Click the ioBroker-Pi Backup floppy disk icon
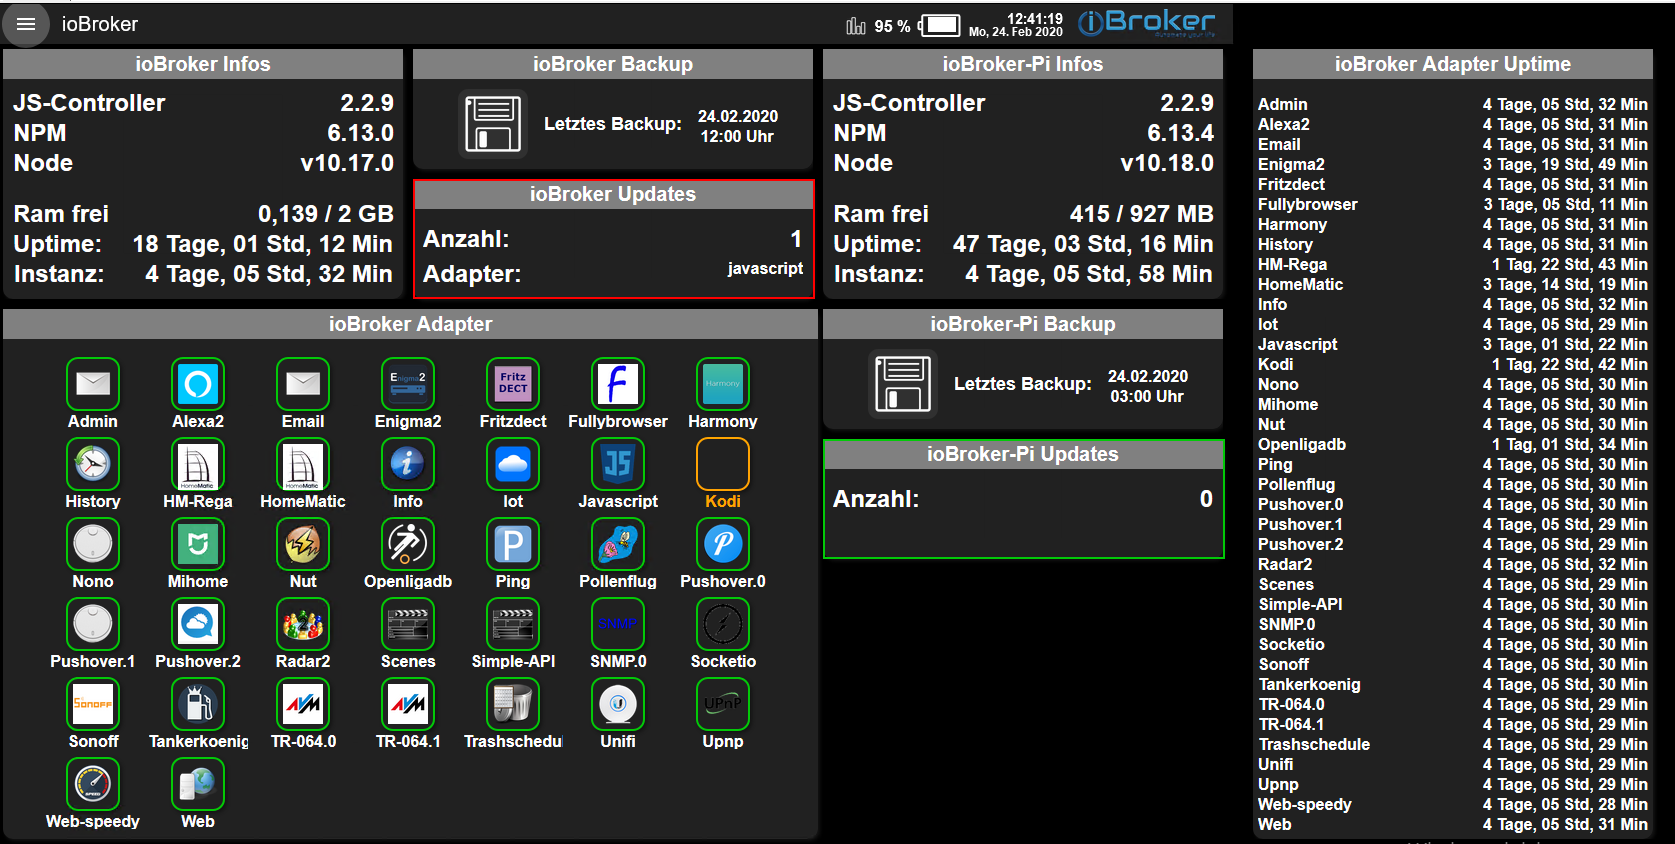The image size is (1675, 844). pos(903,383)
